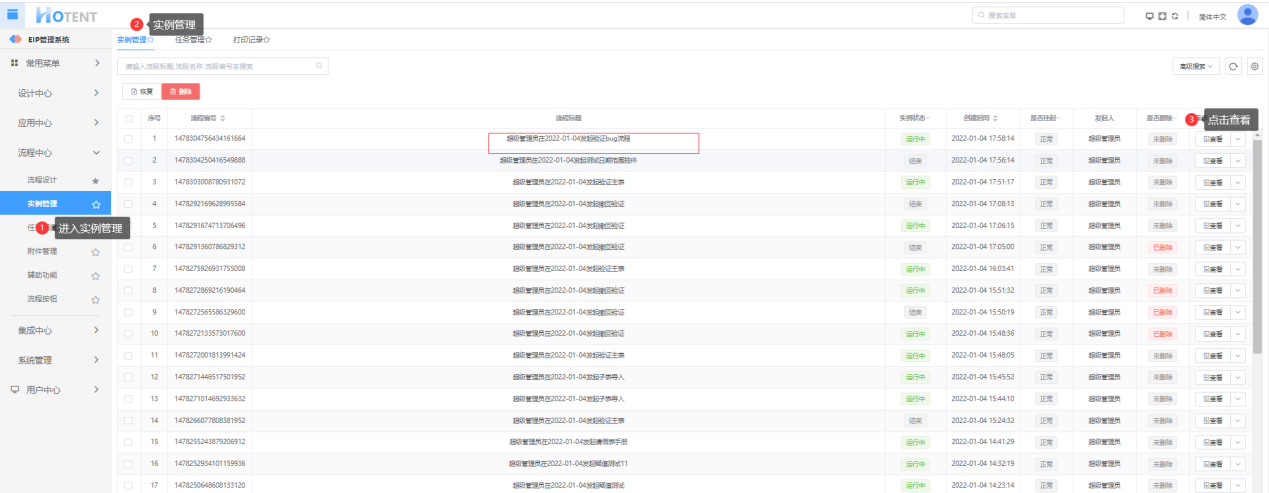Viewport: 1269px width, 493px height.
Task: Open the user avatar menu
Action: [1247, 15]
